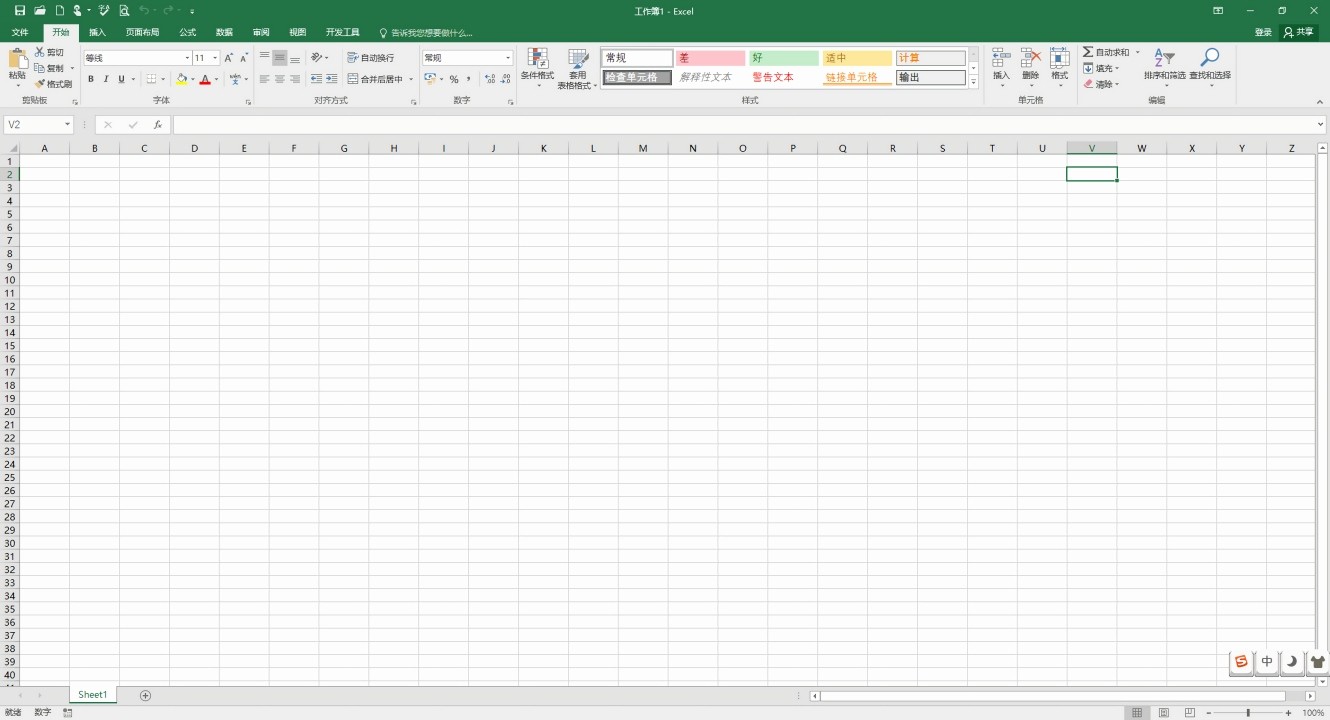This screenshot has width=1330, height=720.
Task: Open the 公式 ribbon tab
Action: (187, 31)
